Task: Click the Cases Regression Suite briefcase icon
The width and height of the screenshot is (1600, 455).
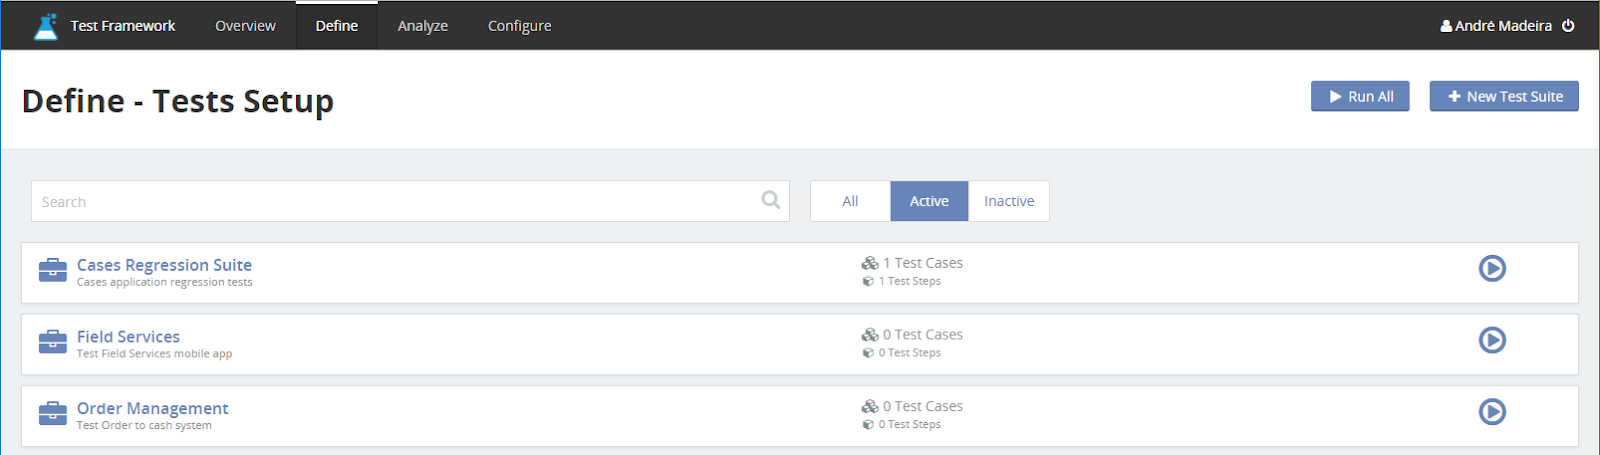Action: click(x=53, y=270)
